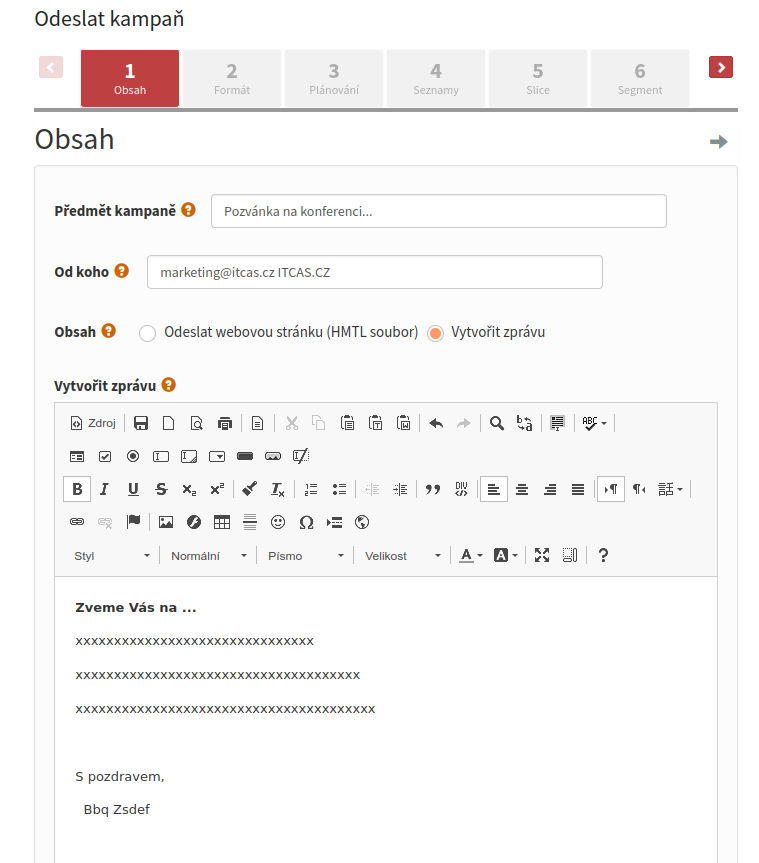Open the Styl dropdown
This screenshot has height=863, width=759.
coord(112,555)
